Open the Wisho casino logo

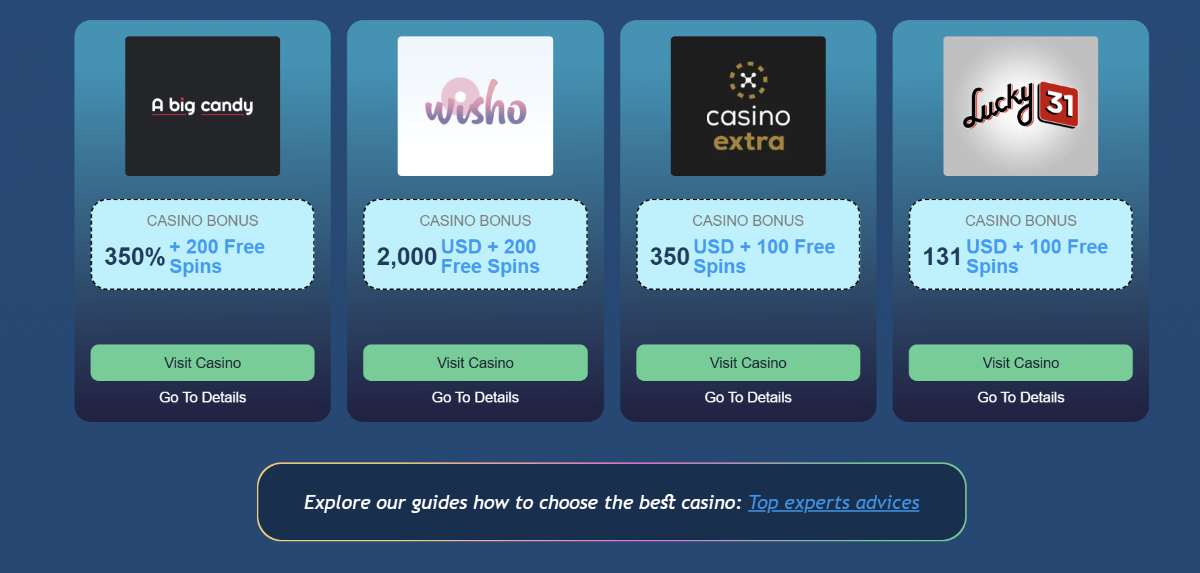point(475,106)
